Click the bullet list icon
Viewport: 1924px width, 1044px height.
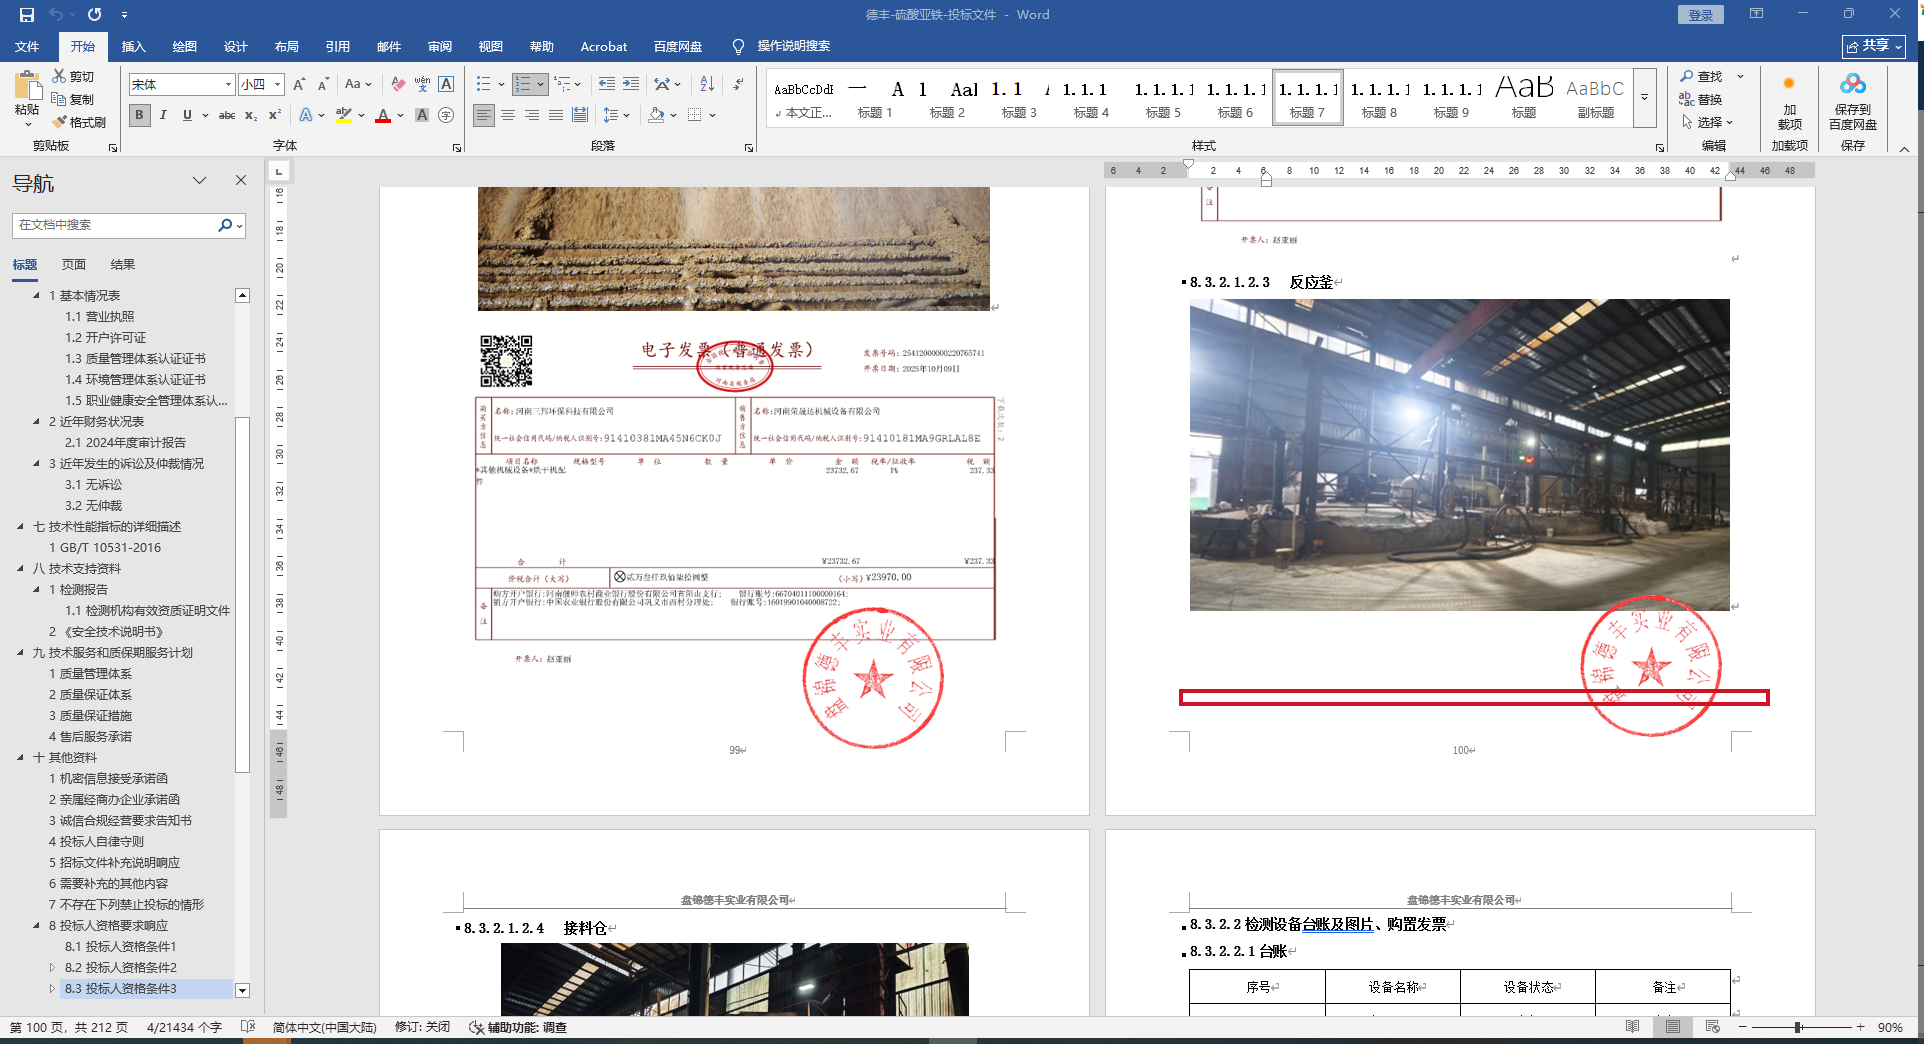point(484,84)
